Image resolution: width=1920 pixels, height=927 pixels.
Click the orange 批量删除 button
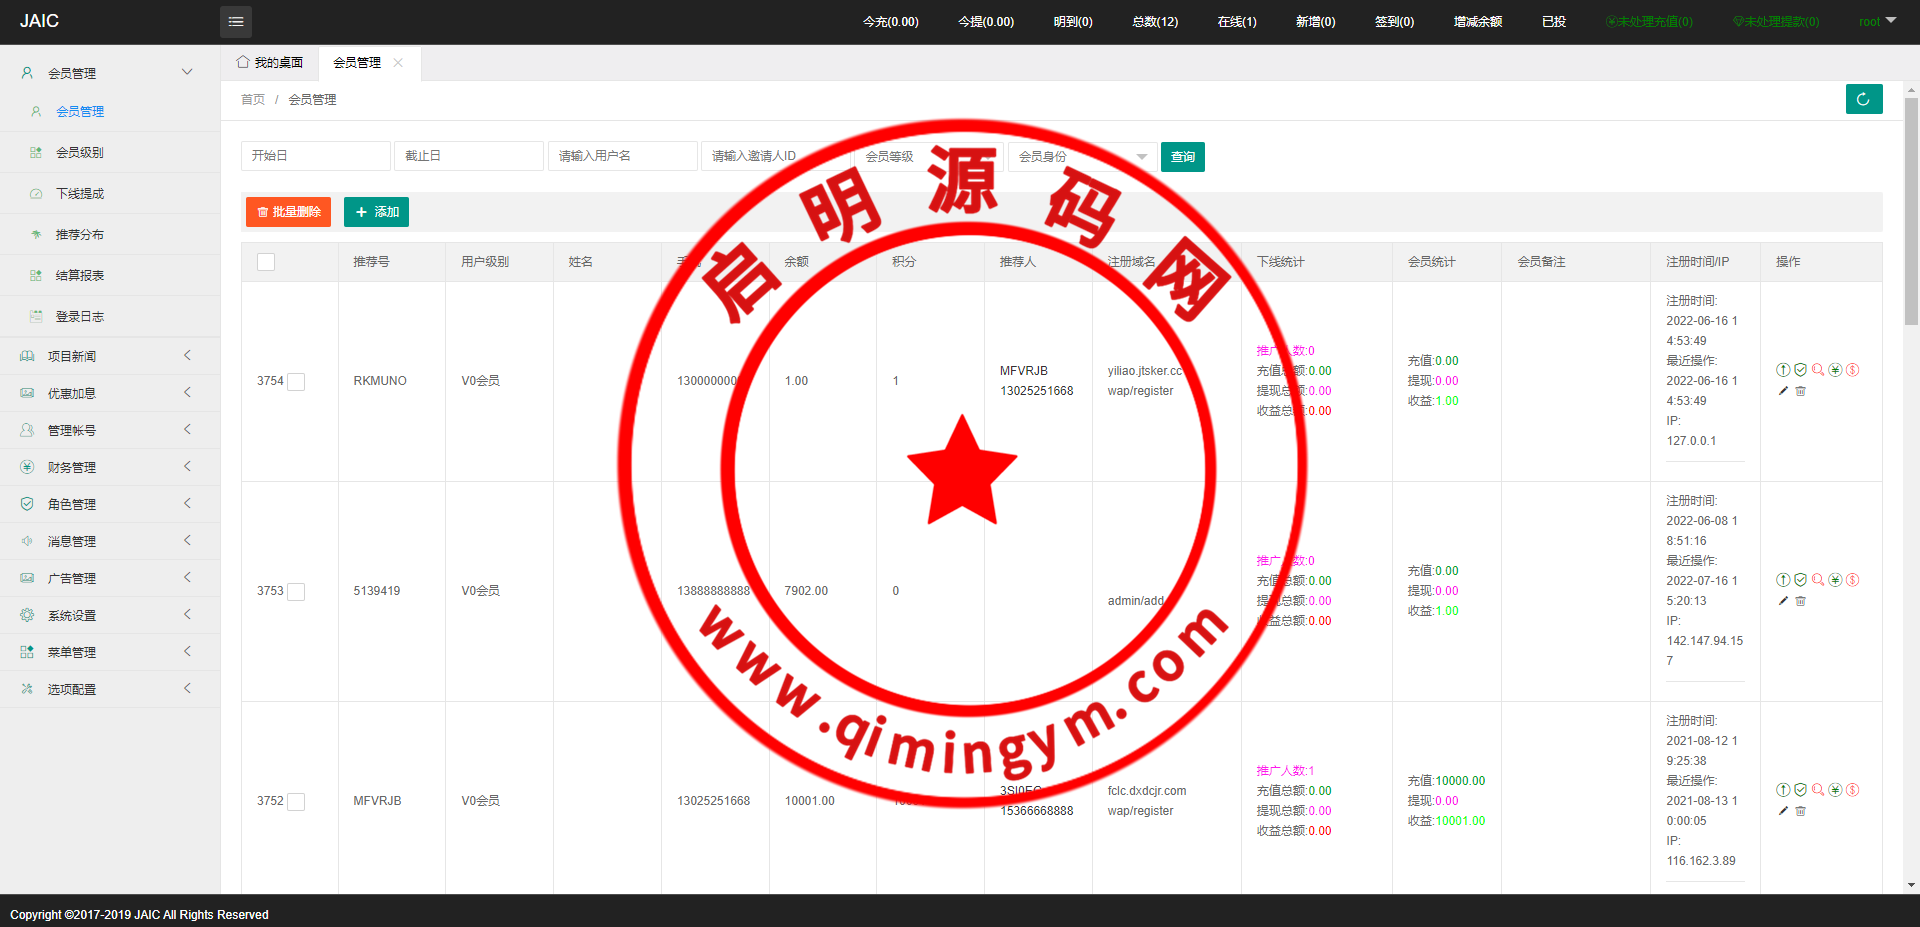pyautogui.click(x=288, y=212)
